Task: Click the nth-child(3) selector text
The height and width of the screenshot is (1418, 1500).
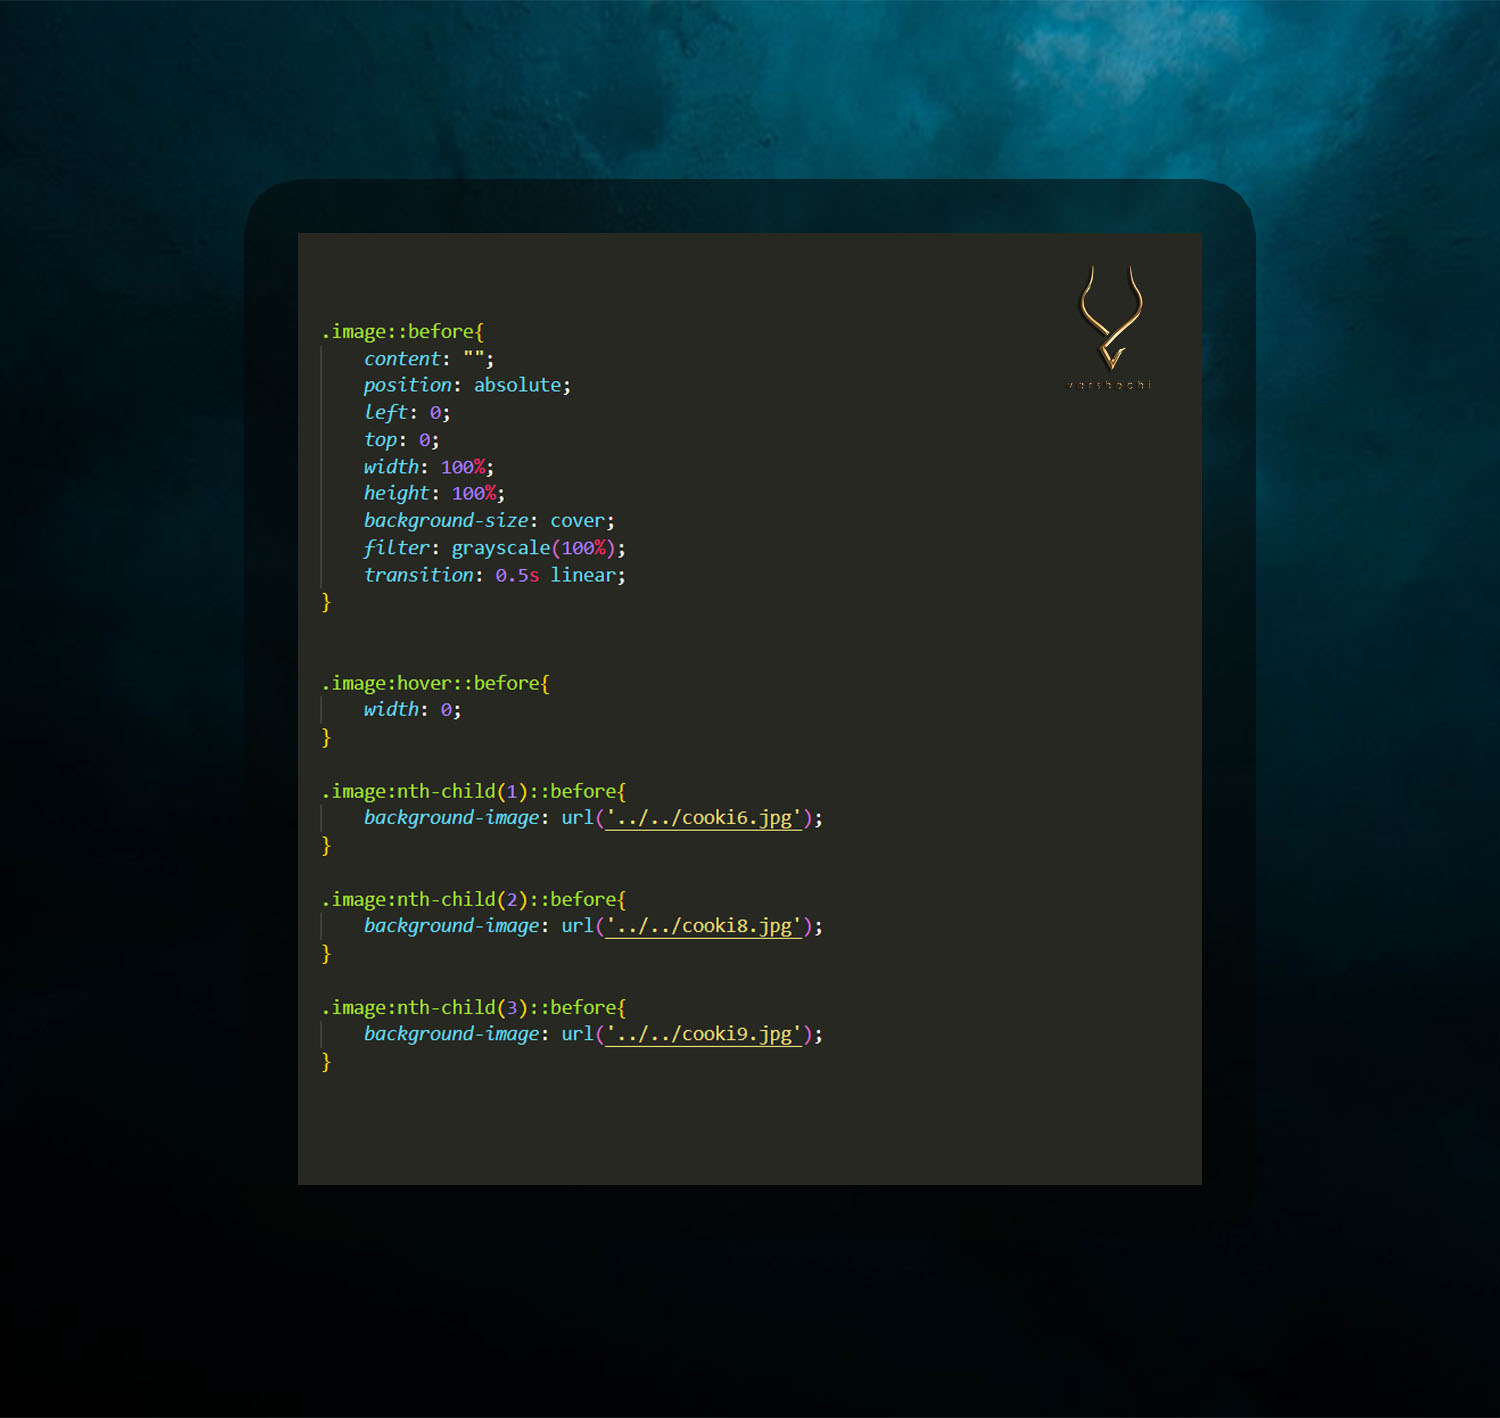Action: [x=460, y=1007]
